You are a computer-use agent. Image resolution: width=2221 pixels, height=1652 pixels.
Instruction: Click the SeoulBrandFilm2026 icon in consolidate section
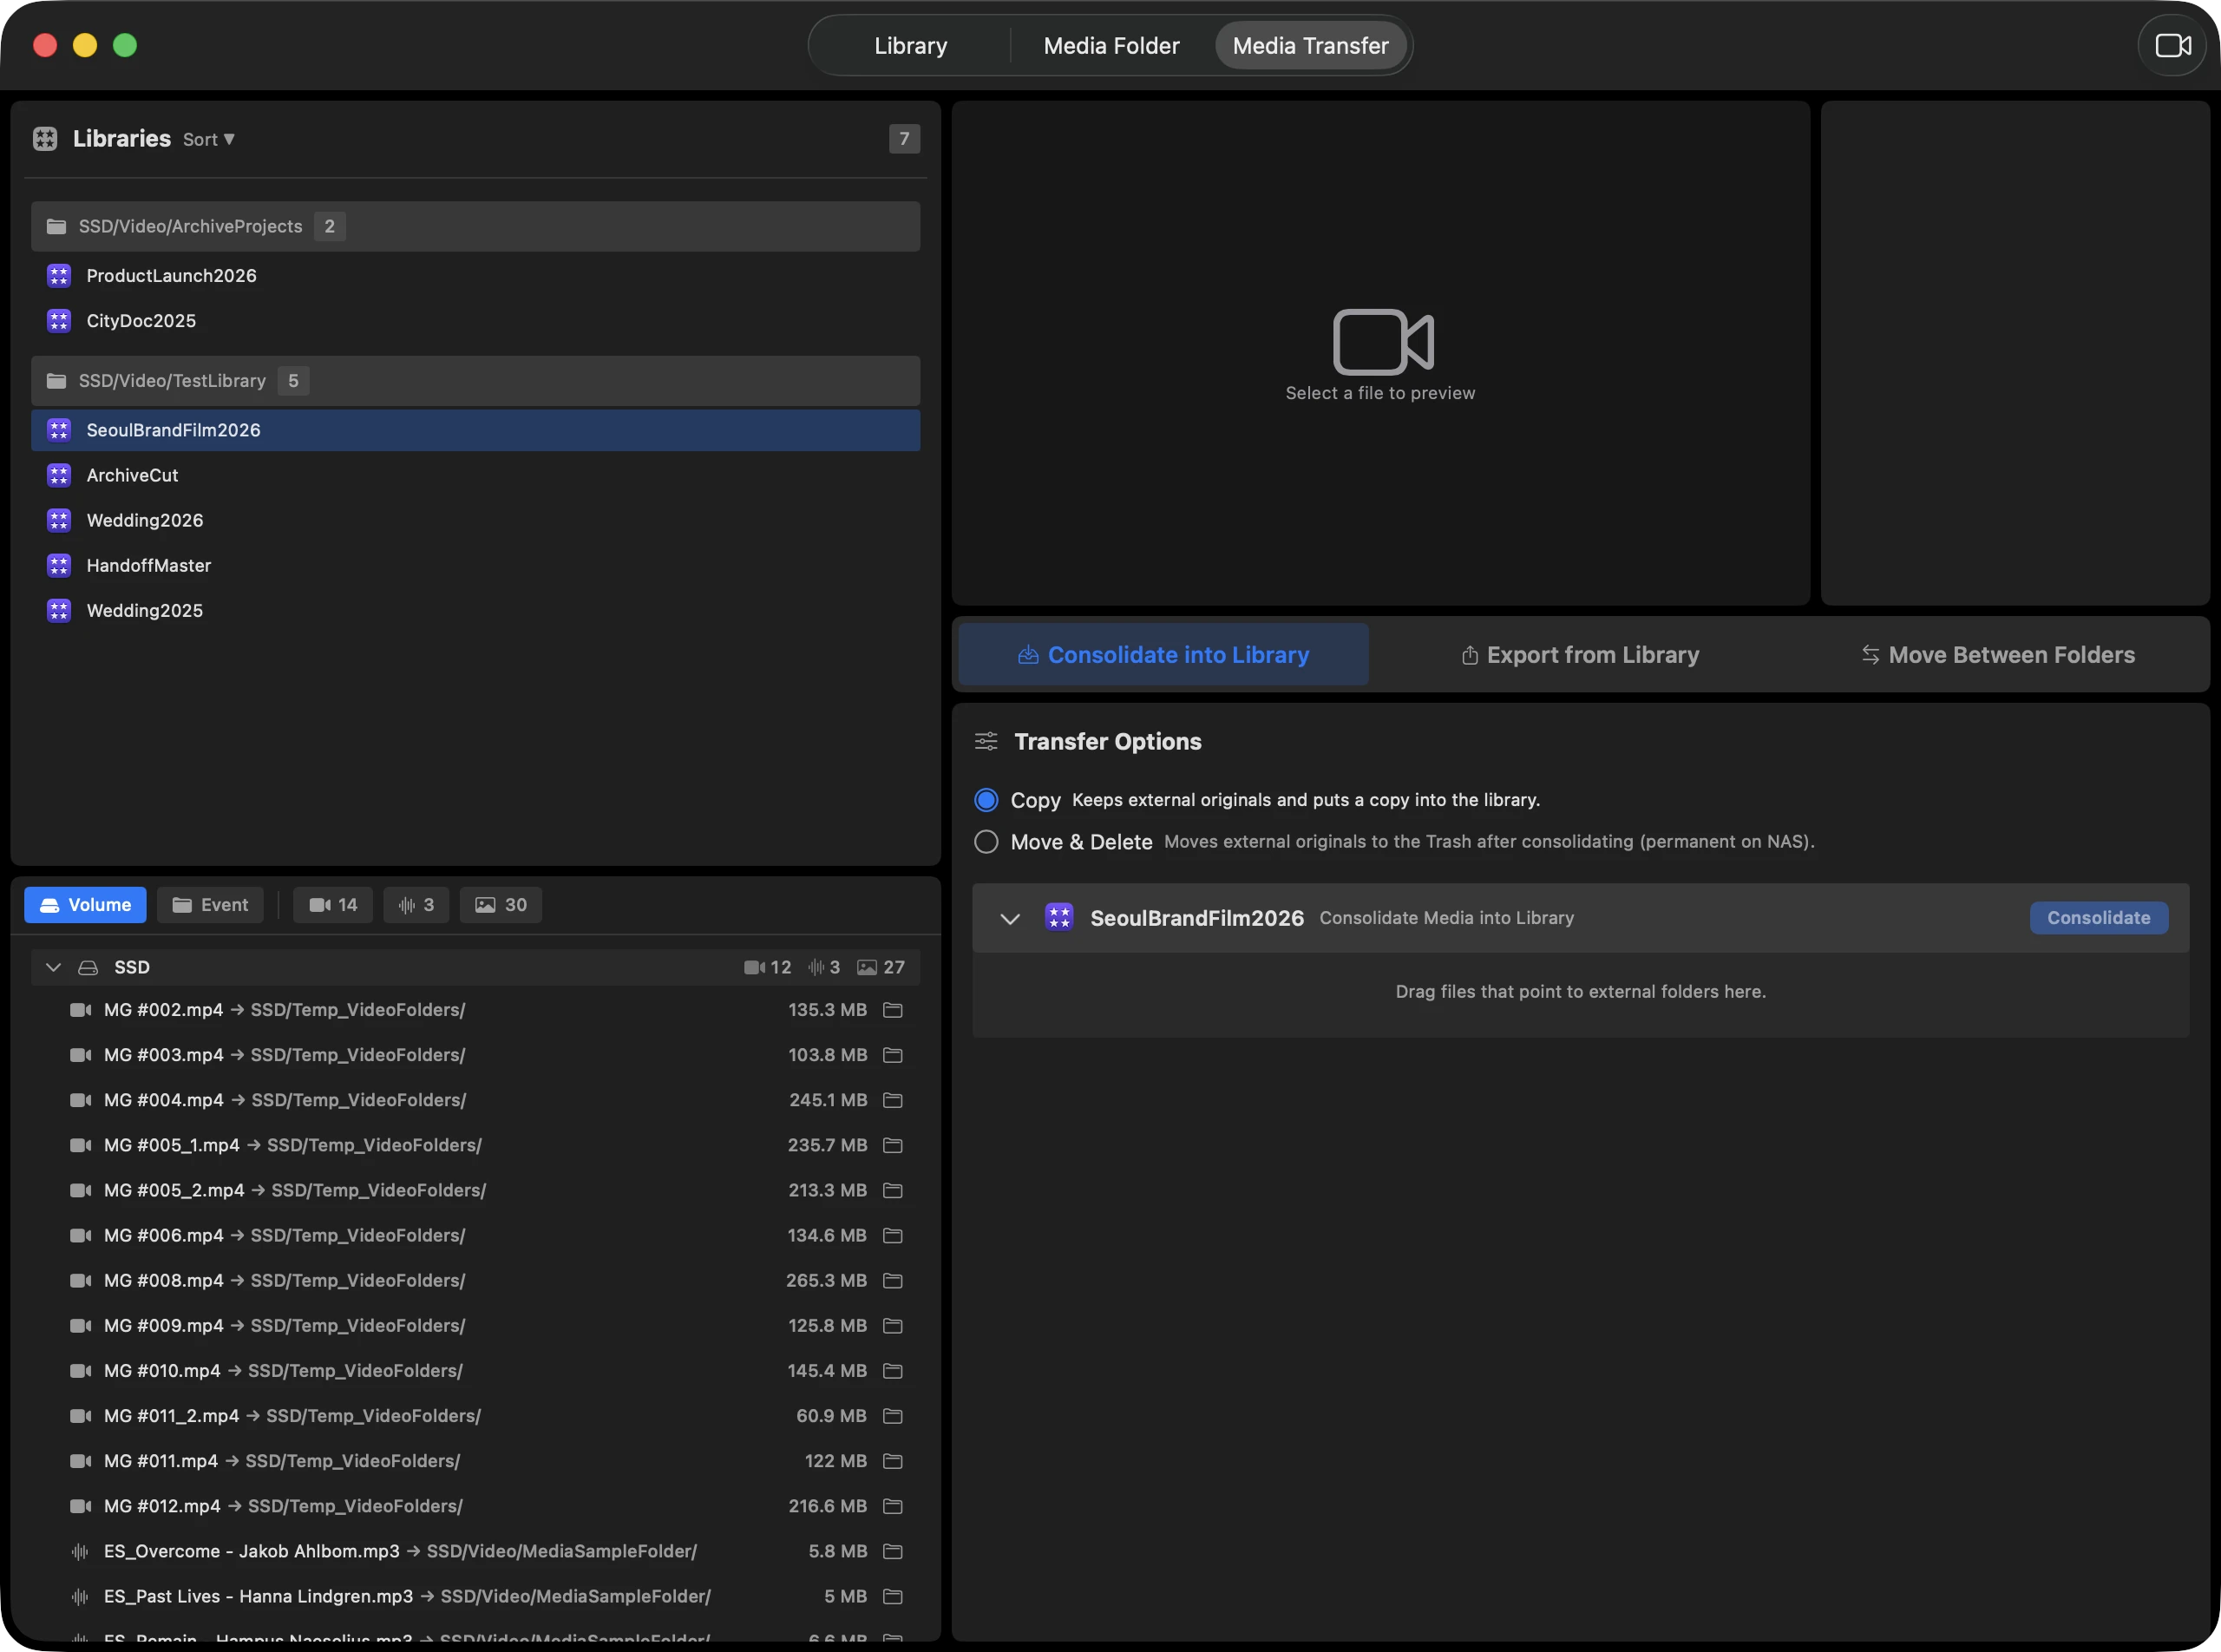[x=1059, y=918]
